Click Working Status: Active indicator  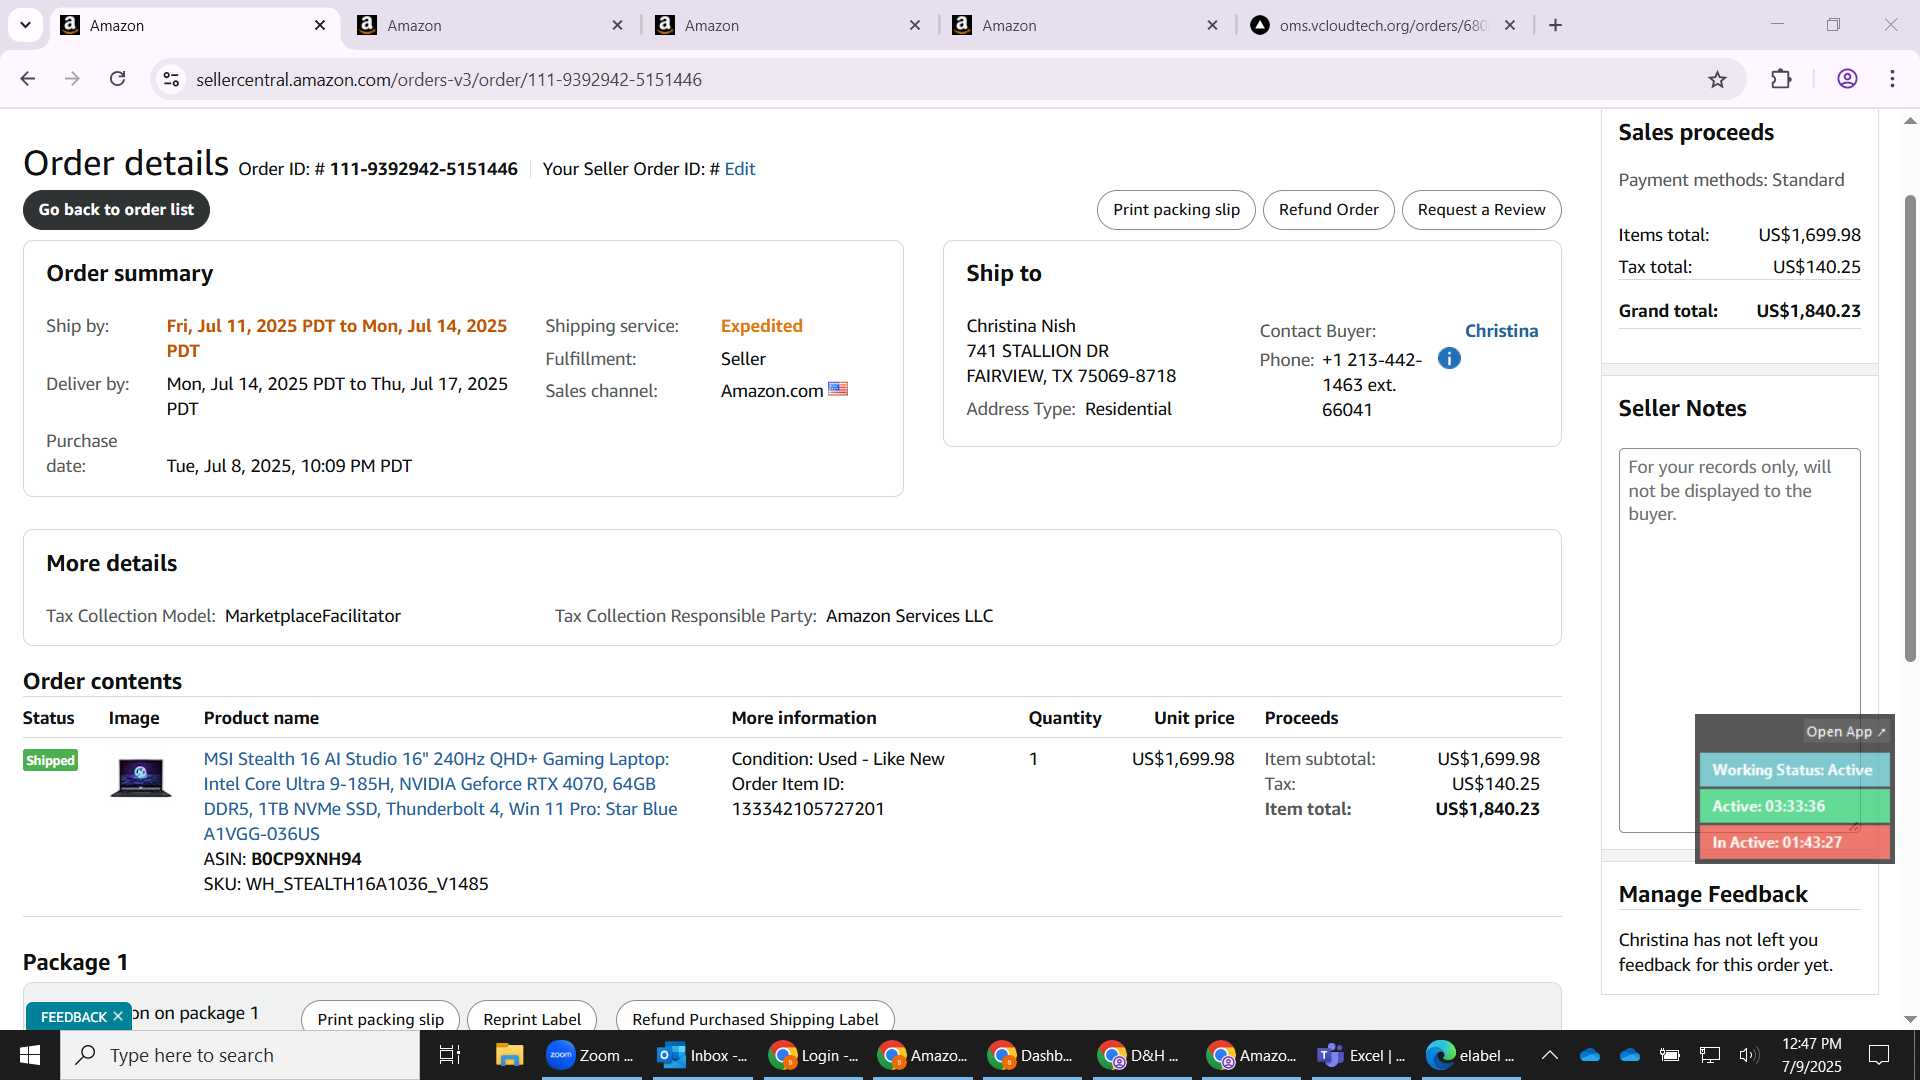1793,770
